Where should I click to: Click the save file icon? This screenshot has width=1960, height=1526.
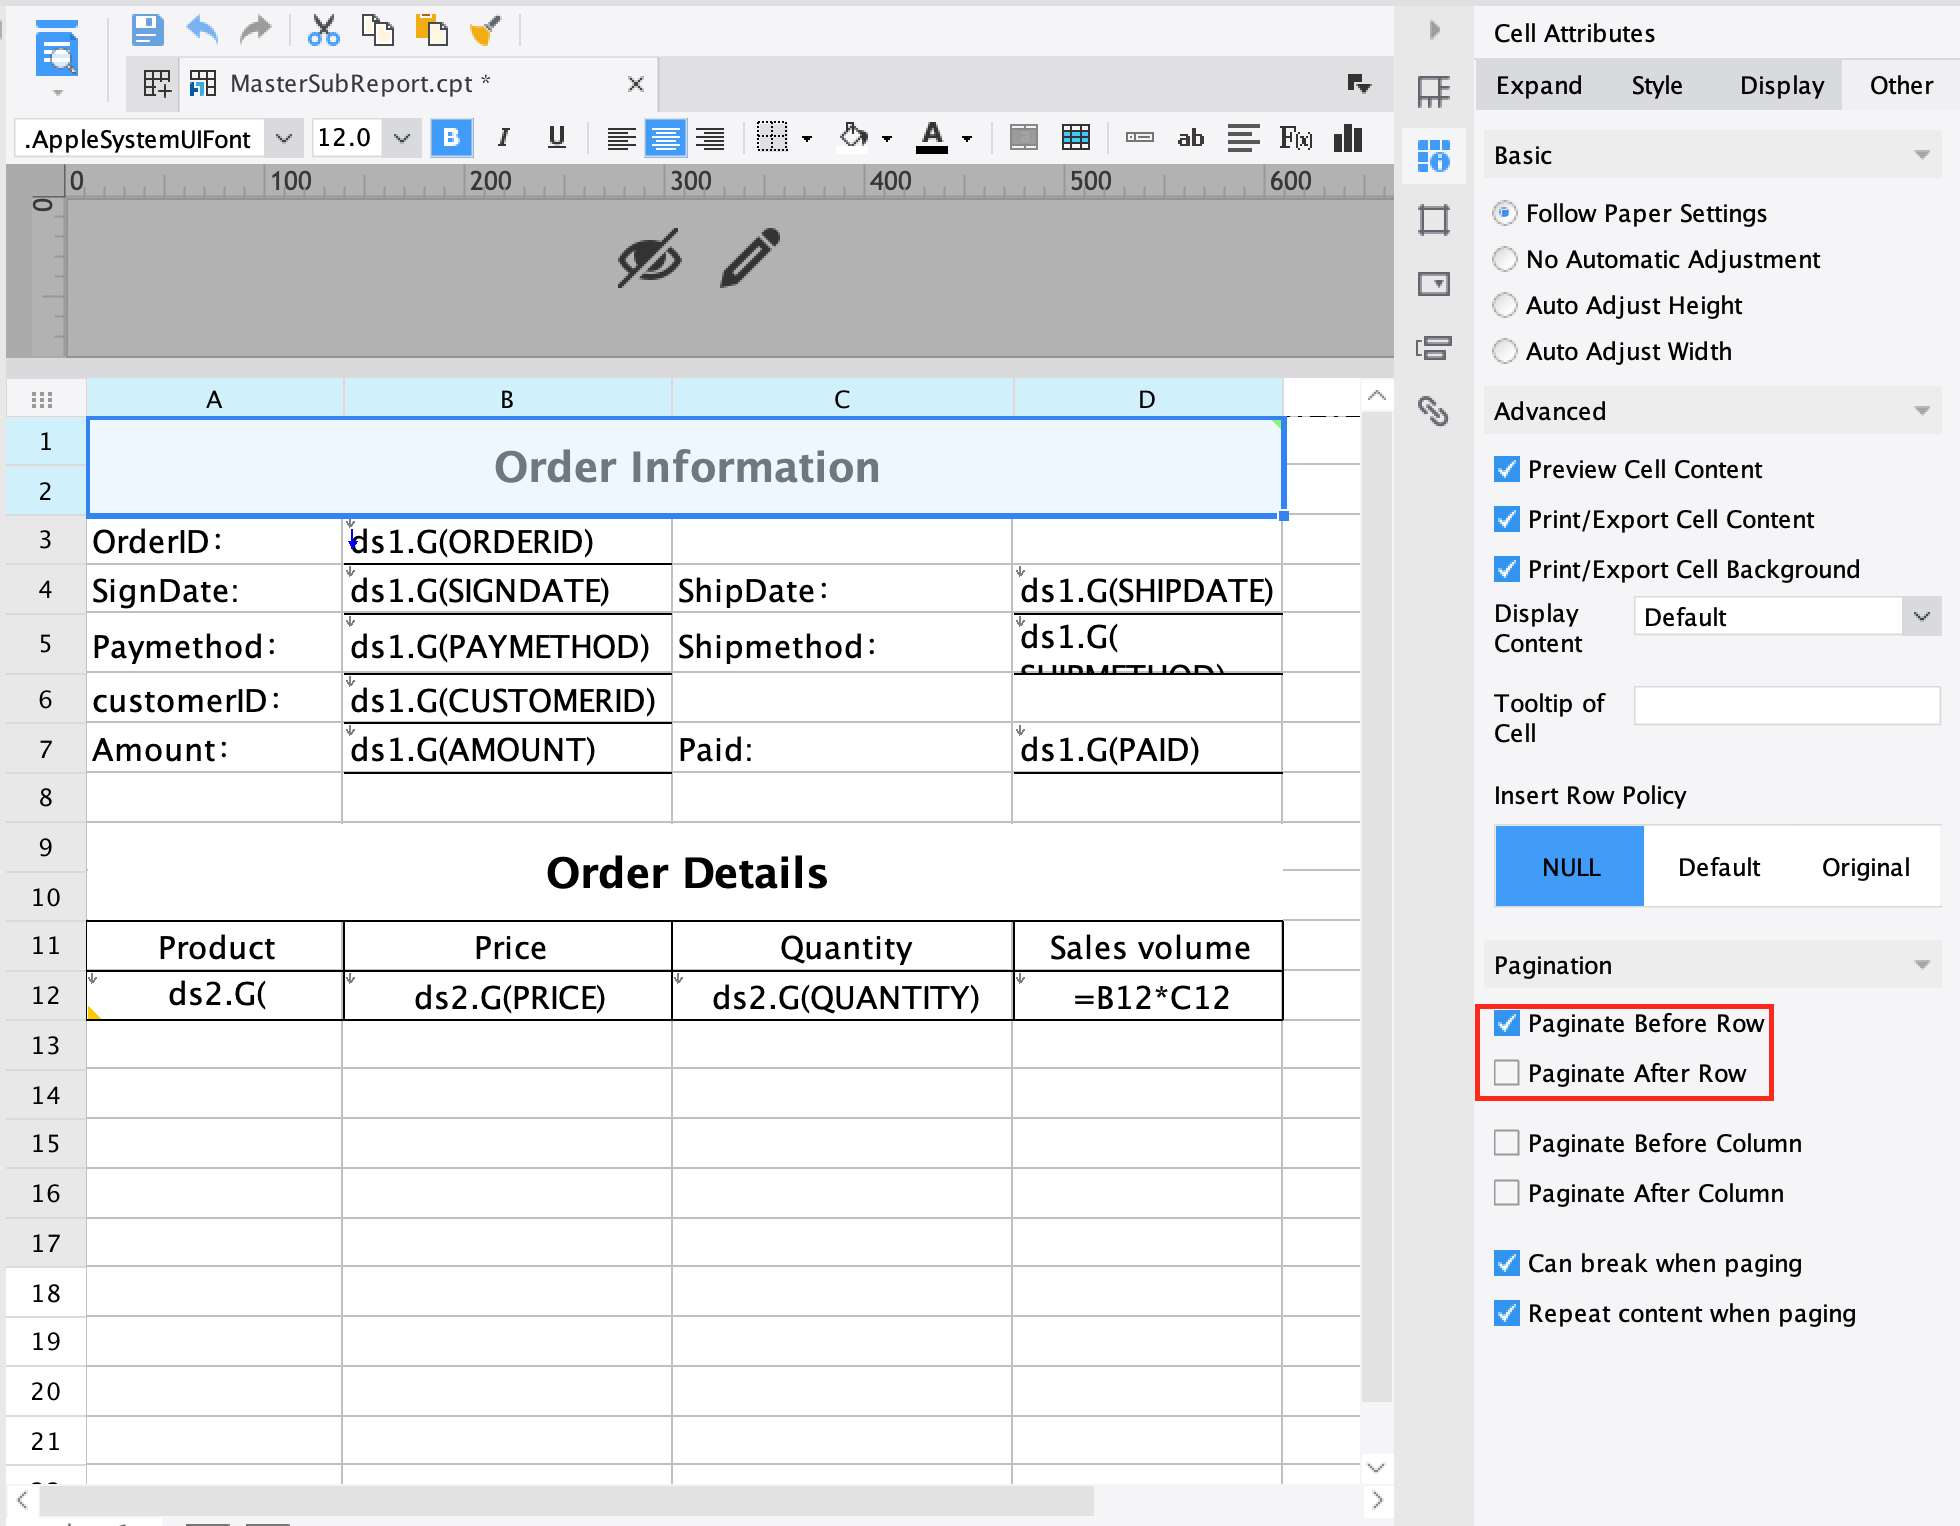tap(147, 30)
